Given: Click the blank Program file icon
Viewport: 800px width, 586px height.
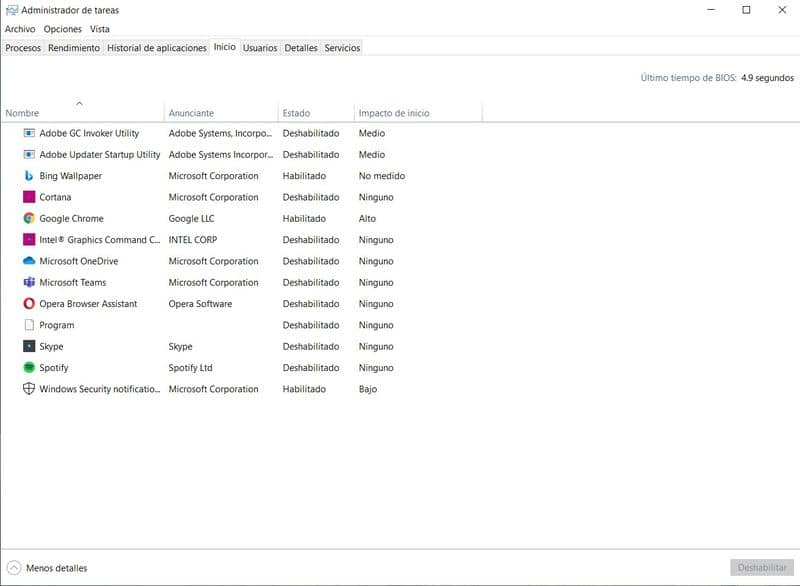Looking at the screenshot, I should click(29, 325).
